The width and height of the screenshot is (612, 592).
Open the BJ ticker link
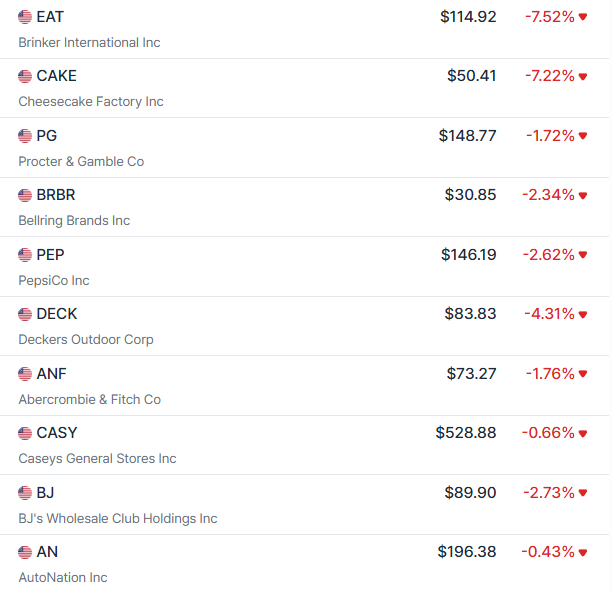[x=45, y=493]
